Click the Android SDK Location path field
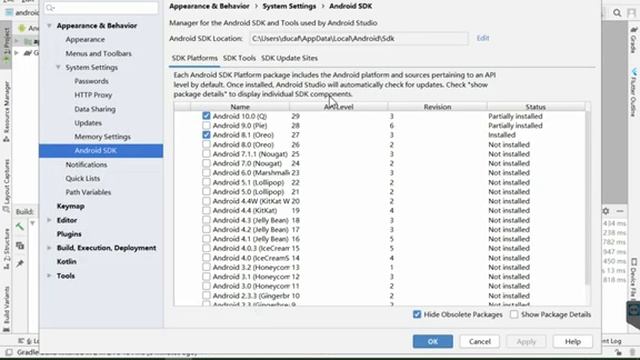 [359, 38]
